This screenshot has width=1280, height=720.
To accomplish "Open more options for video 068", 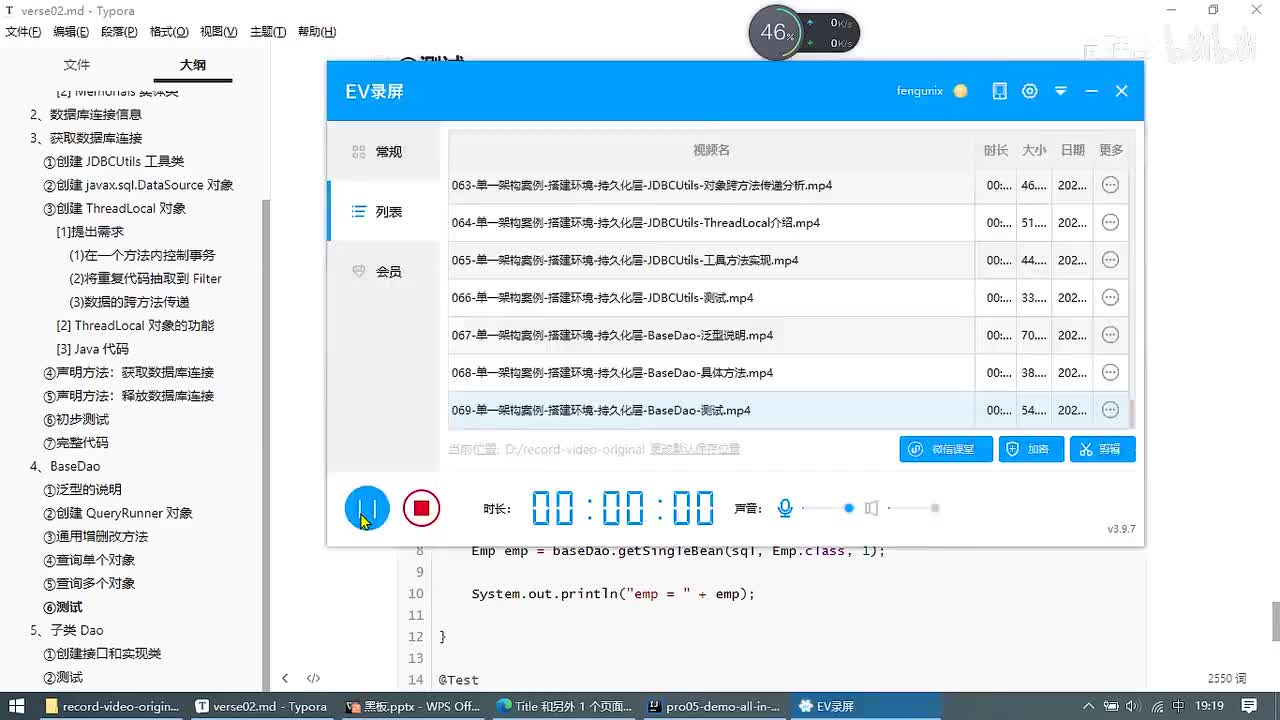I will point(1110,372).
